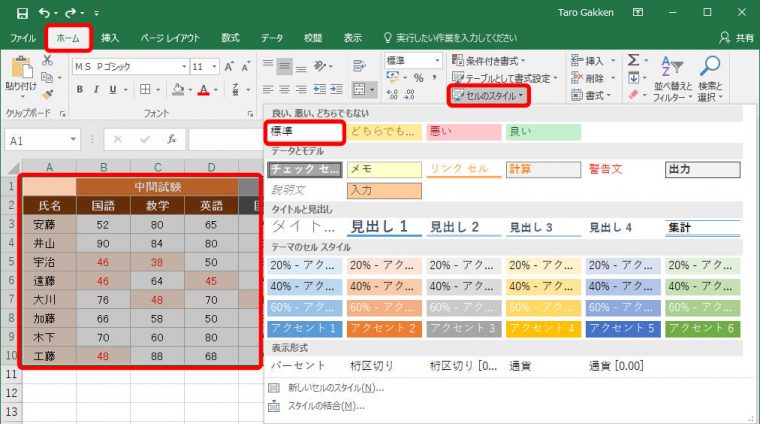Click the insert function fx button
The image size is (760, 424).
pos(172,140)
